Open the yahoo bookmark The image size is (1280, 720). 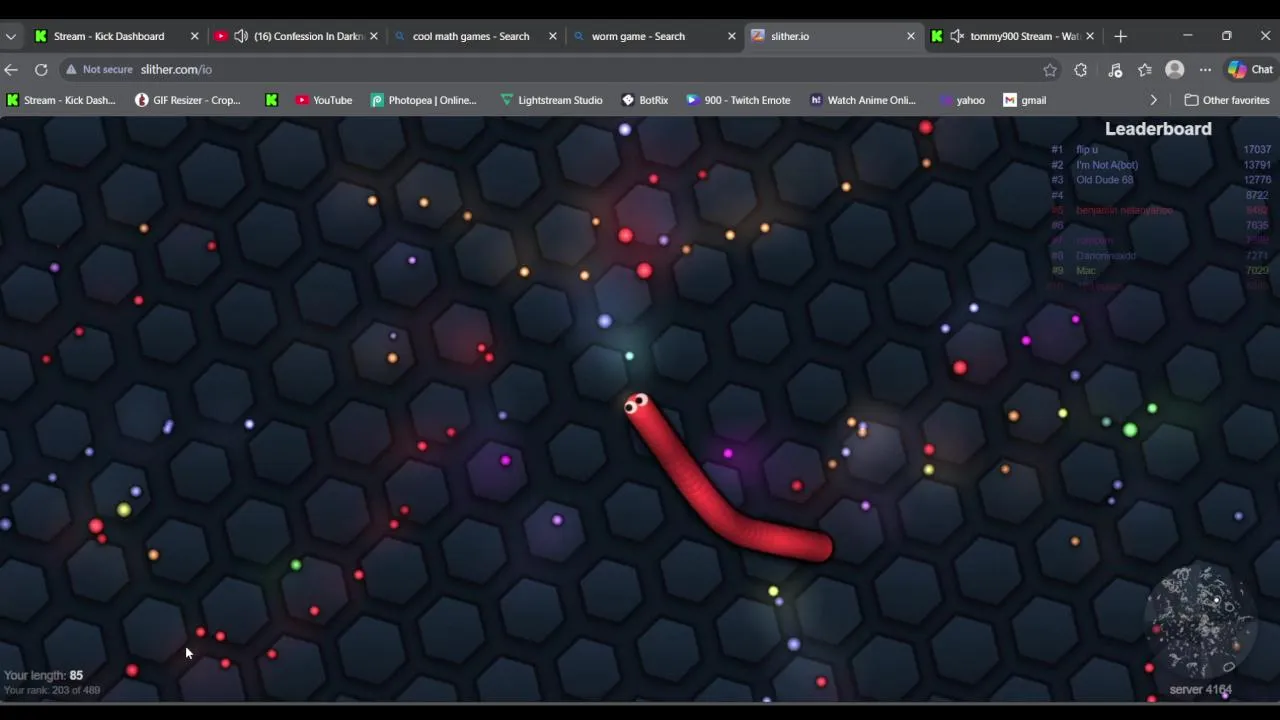coord(962,100)
